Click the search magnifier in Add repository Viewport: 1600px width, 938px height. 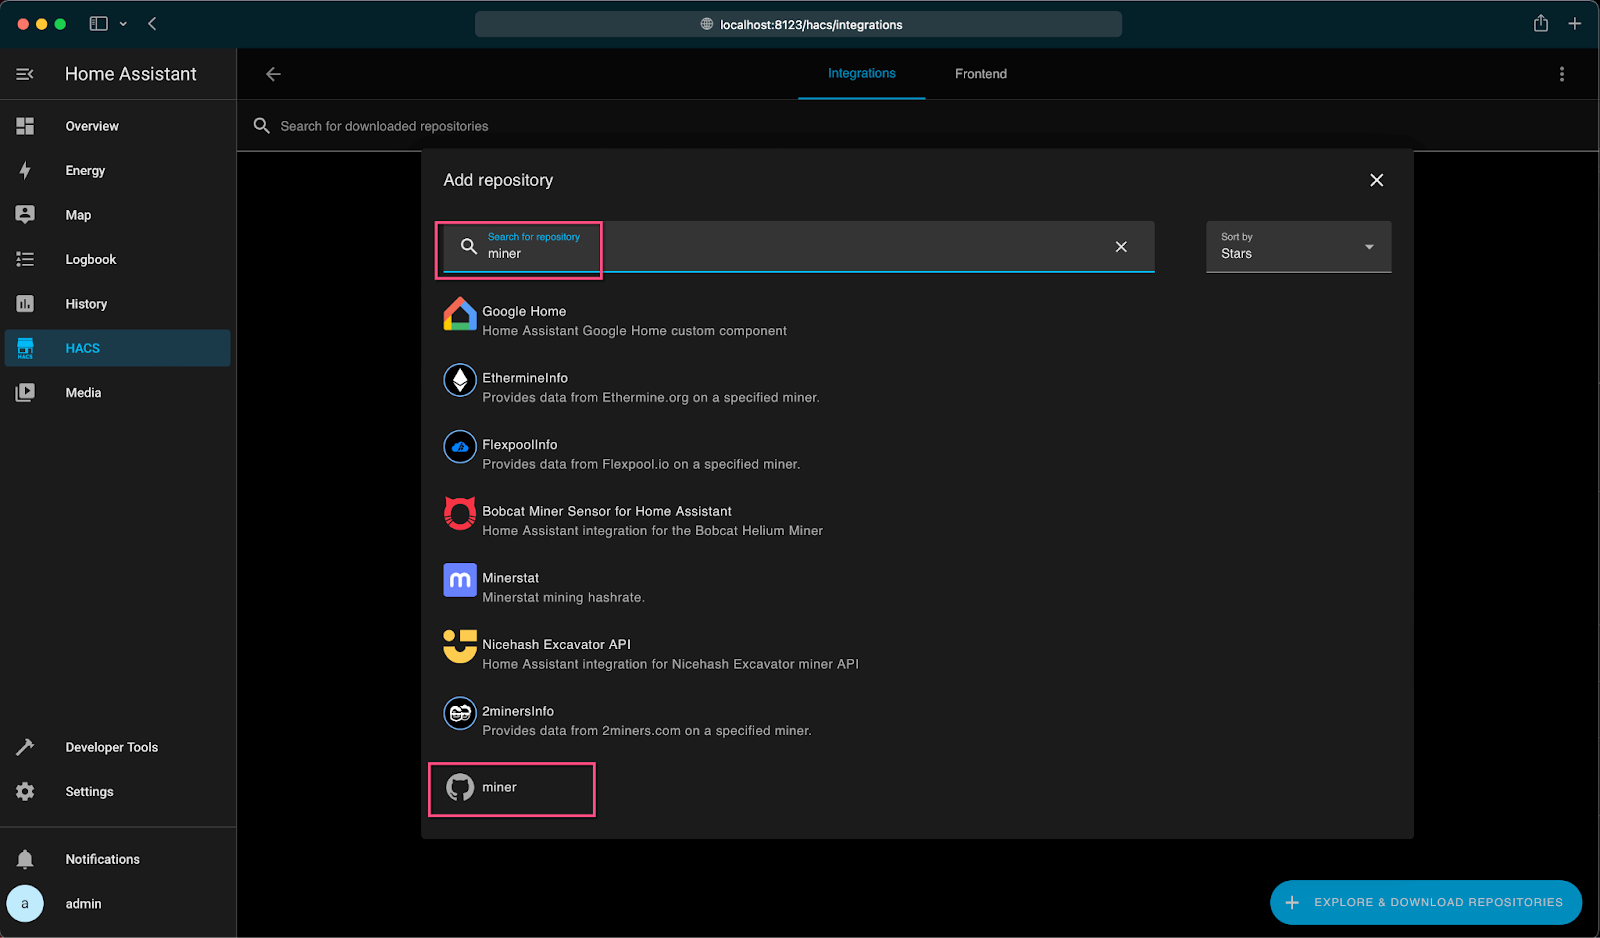pyautogui.click(x=468, y=246)
